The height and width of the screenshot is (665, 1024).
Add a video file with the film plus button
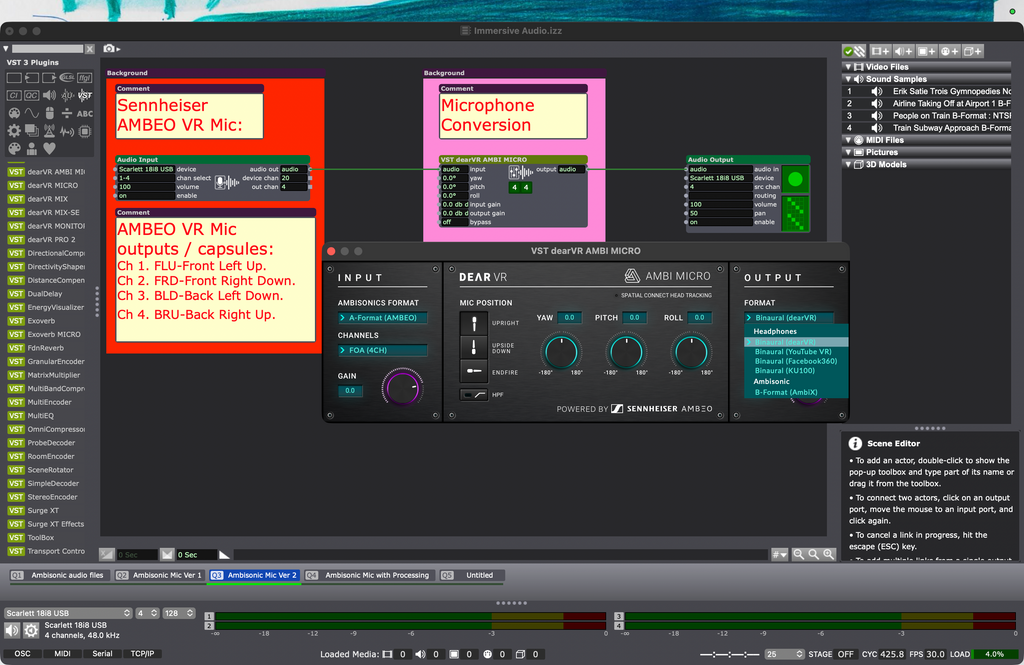(882, 51)
